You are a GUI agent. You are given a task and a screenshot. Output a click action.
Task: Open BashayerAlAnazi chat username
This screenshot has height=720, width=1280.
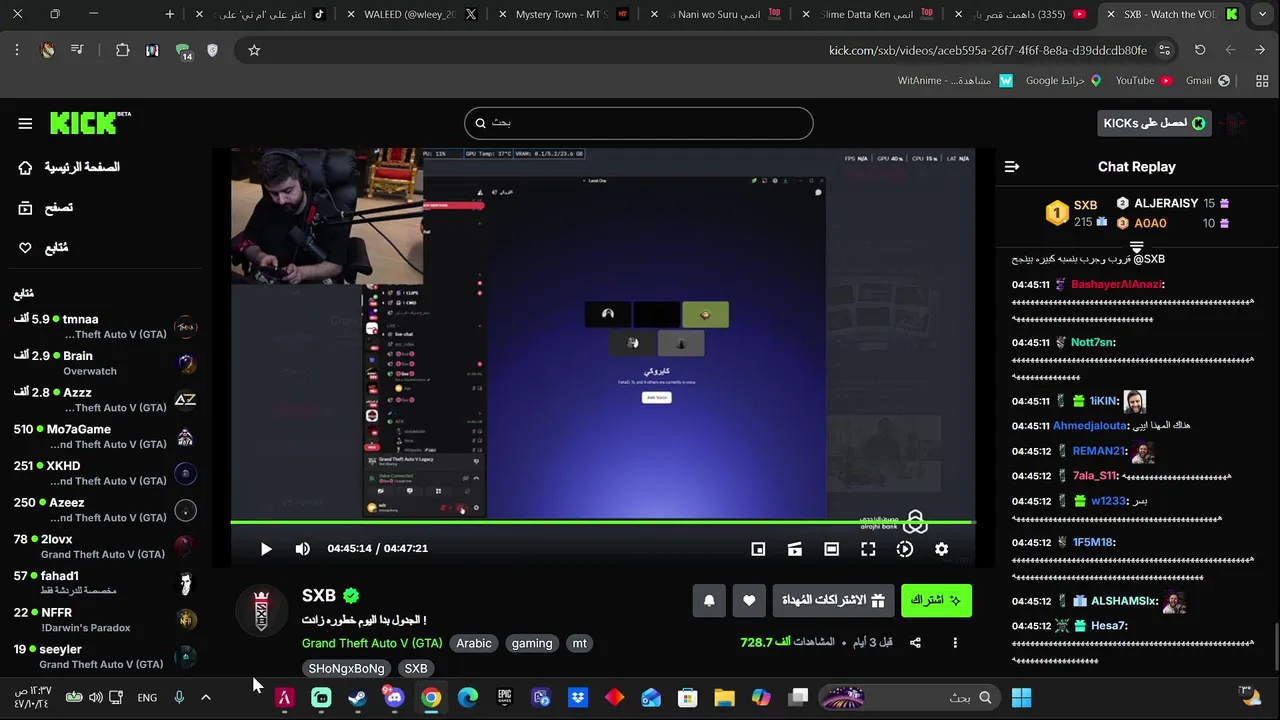coord(1117,284)
